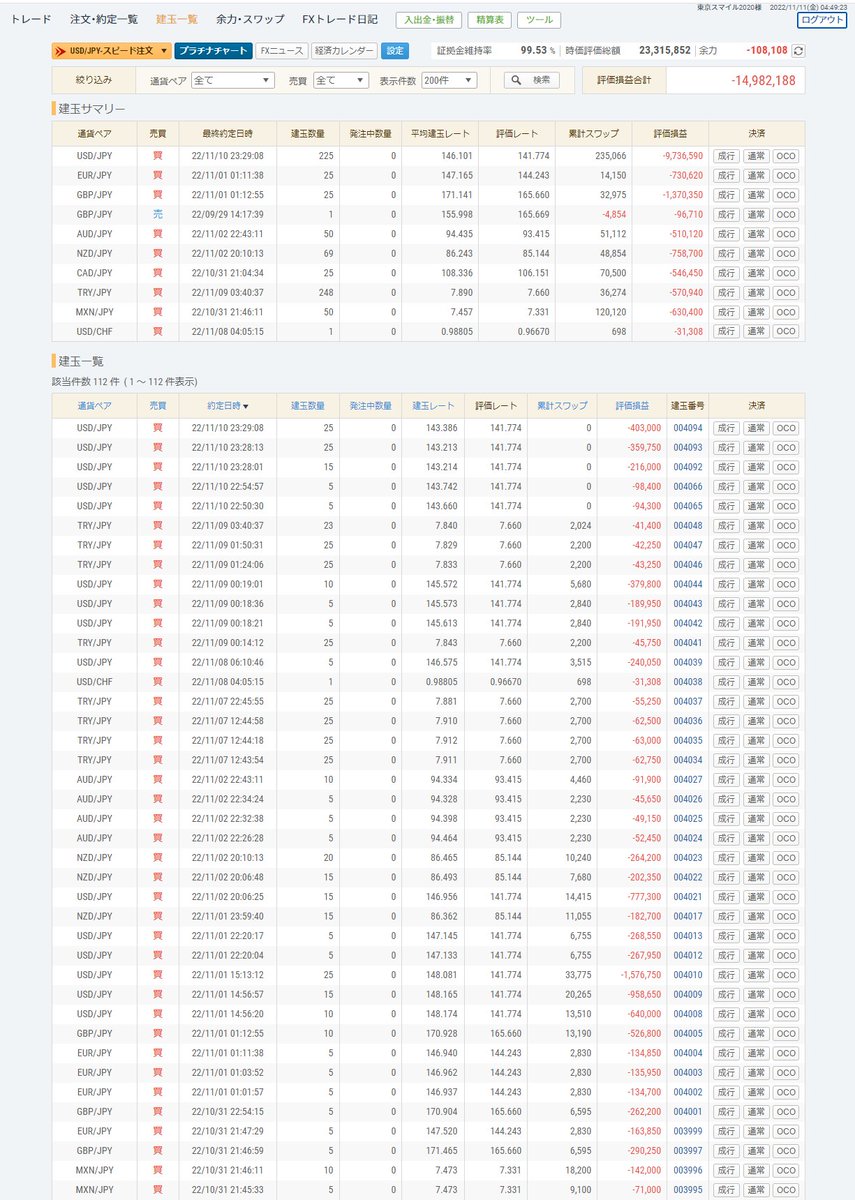
Task: Sort the list by 売買 header
Action: 157,405
